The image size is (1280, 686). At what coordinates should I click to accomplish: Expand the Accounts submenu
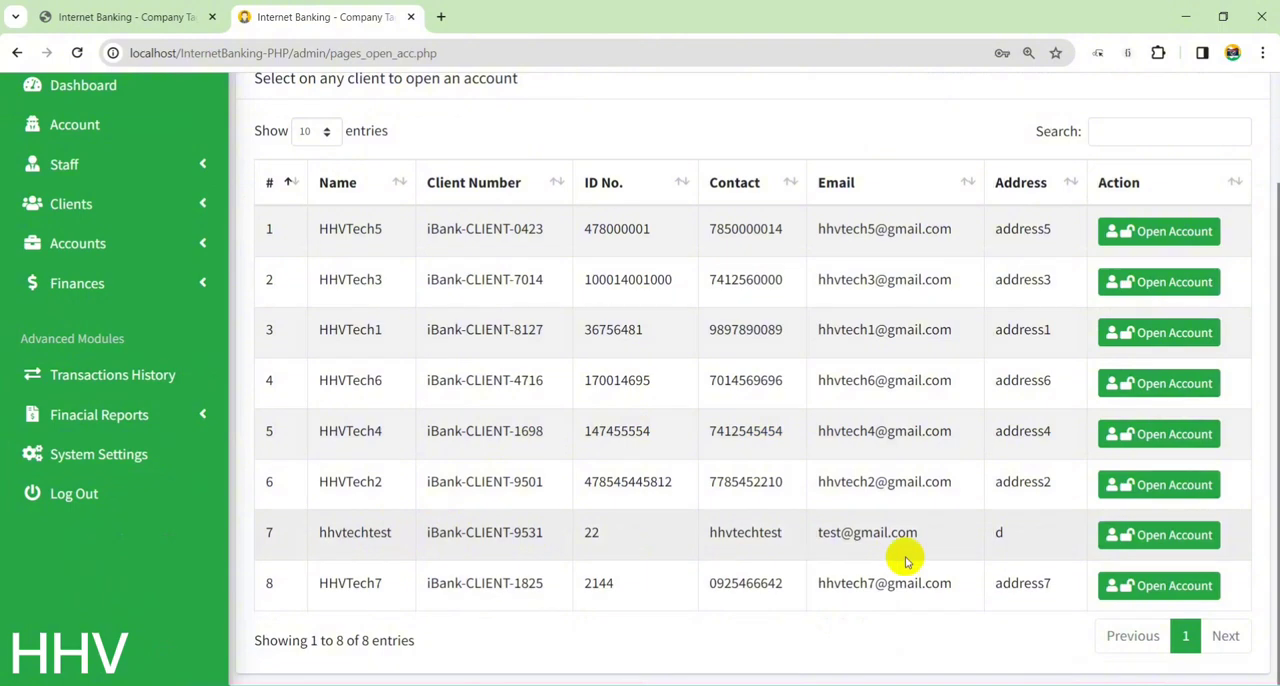point(203,243)
